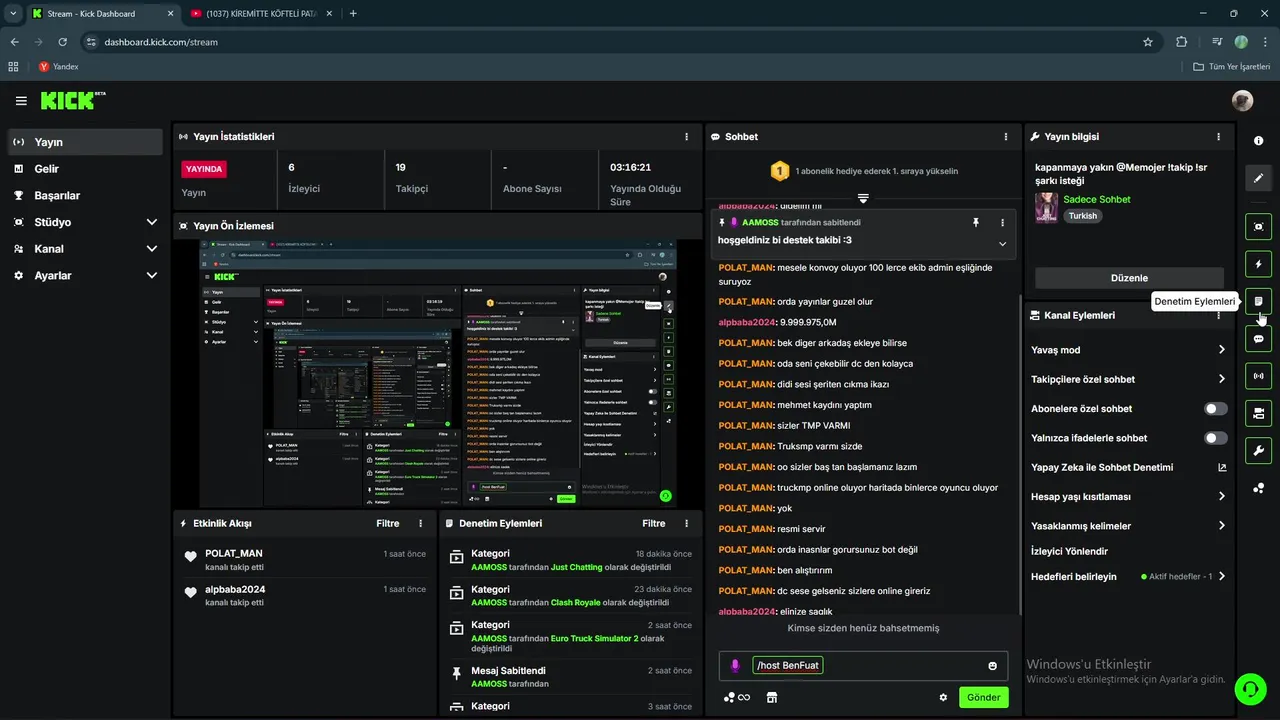Toggle Abonelere özel sohbet switch
The width and height of the screenshot is (1280, 720).
pyautogui.click(x=1216, y=409)
